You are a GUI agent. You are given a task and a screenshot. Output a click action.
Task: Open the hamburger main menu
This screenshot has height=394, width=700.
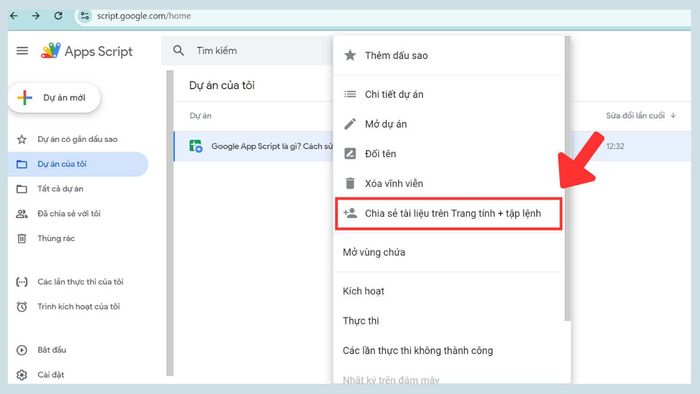[x=22, y=51]
